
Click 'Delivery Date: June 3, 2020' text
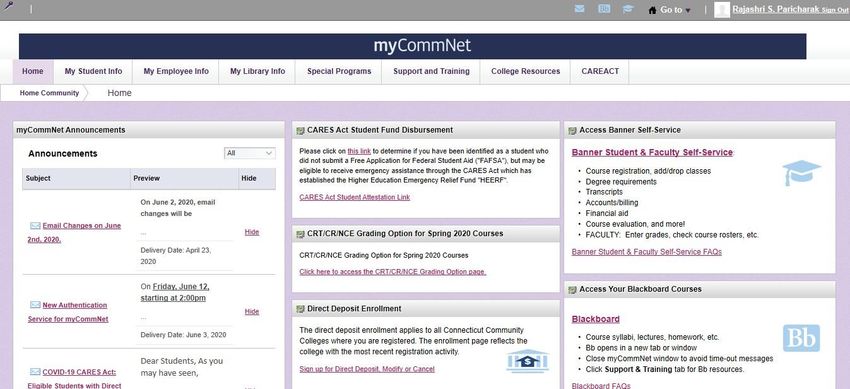183,335
